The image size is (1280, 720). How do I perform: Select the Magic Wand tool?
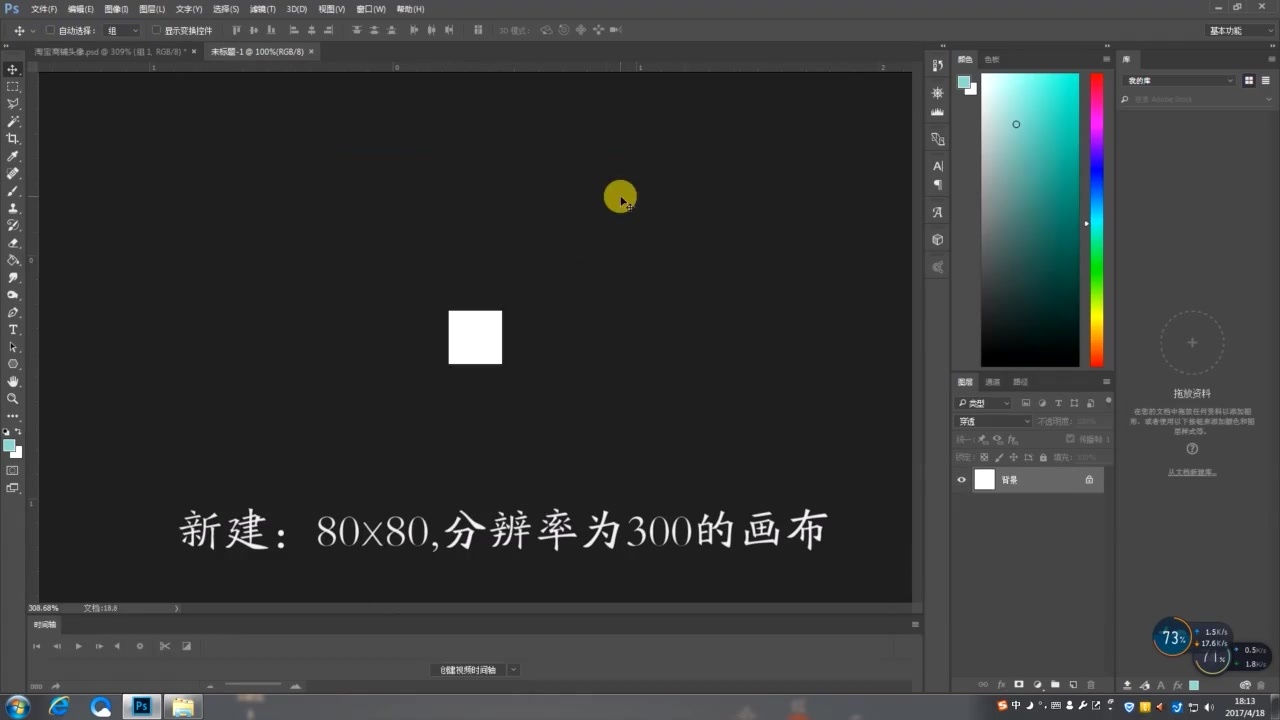pyautogui.click(x=13, y=121)
